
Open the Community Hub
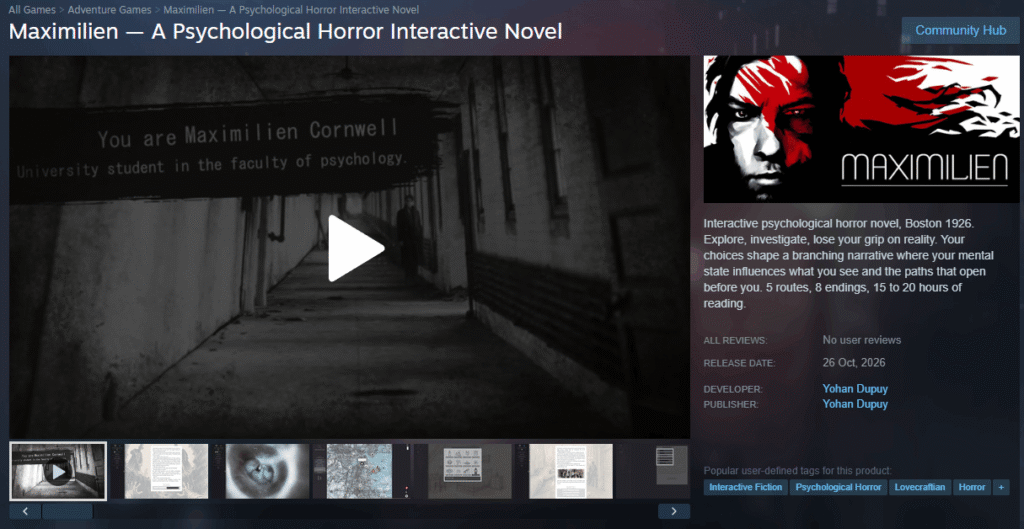click(x=961, y=31)
